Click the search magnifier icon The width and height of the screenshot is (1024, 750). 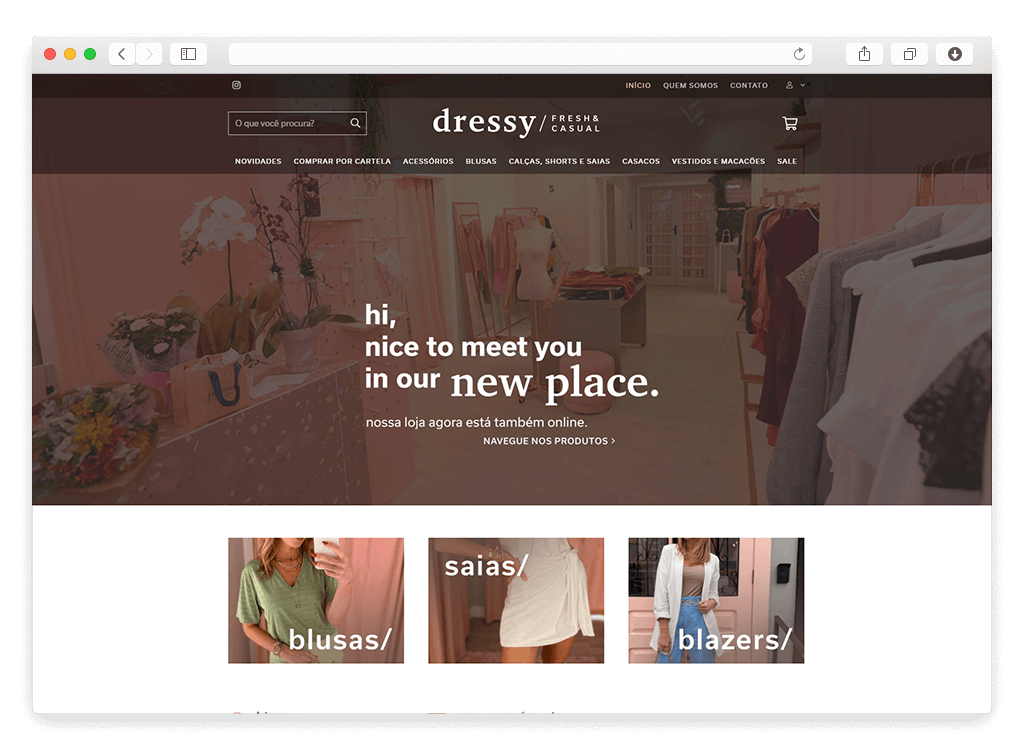[355, 124]
